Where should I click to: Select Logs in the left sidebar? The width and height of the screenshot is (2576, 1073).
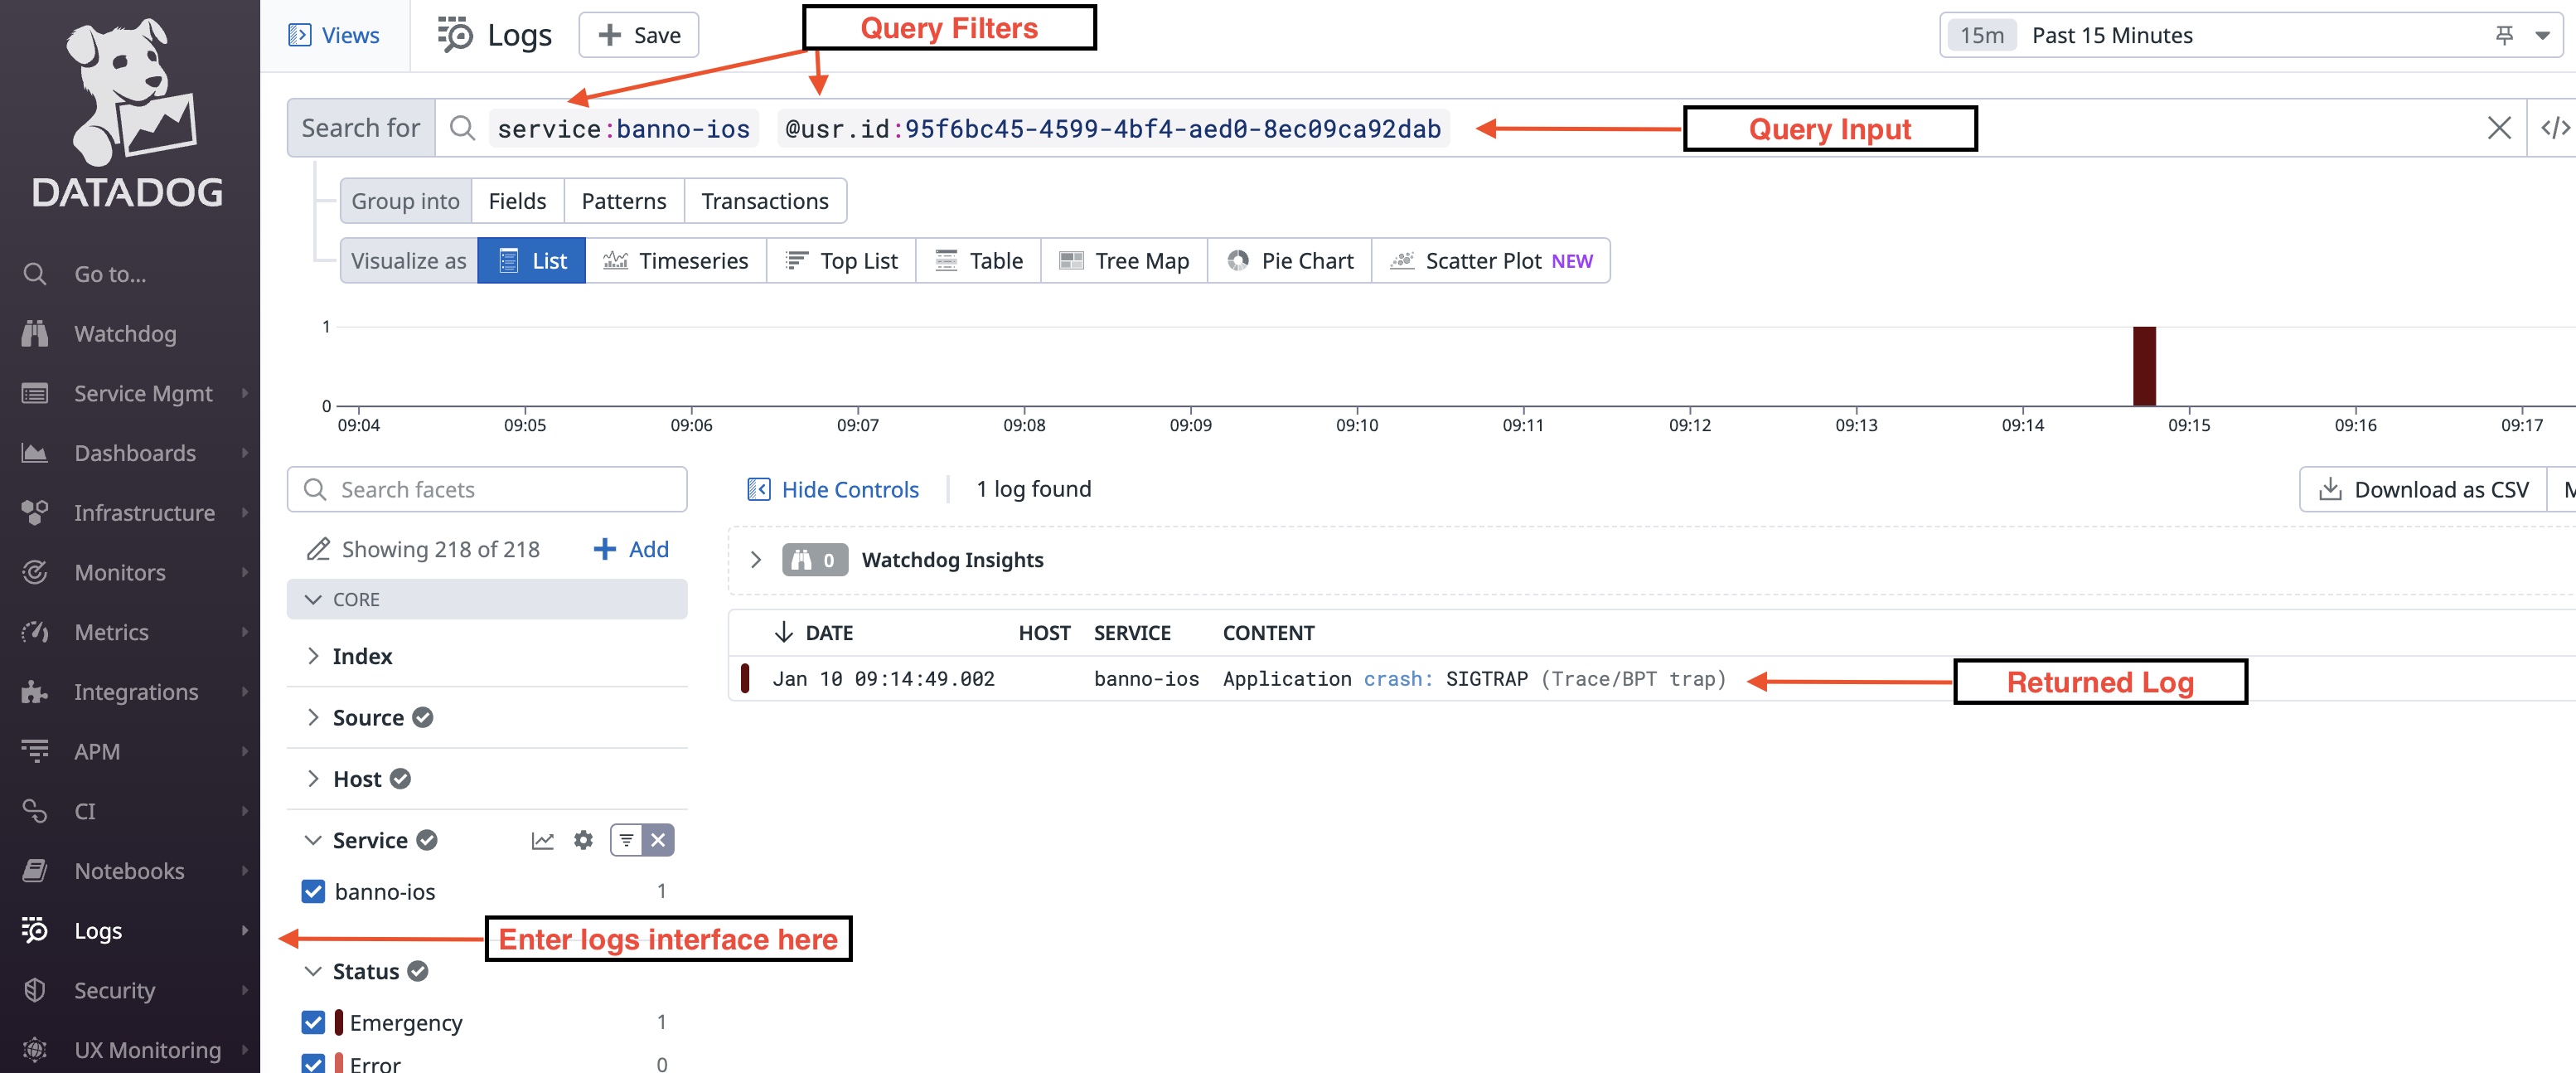click(97, 930)
